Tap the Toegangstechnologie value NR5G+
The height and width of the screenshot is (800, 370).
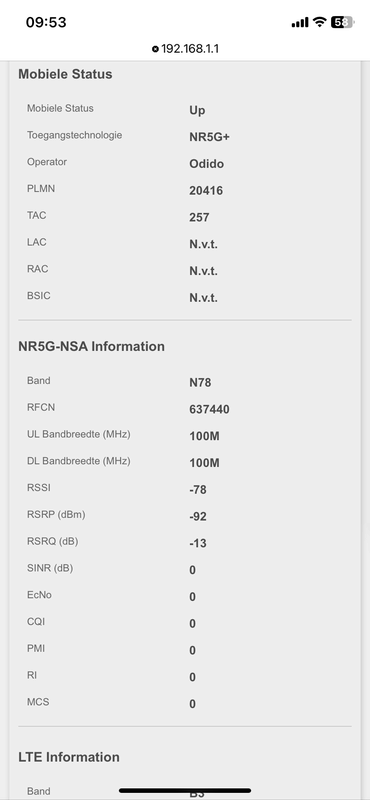[x=209, y=137]
